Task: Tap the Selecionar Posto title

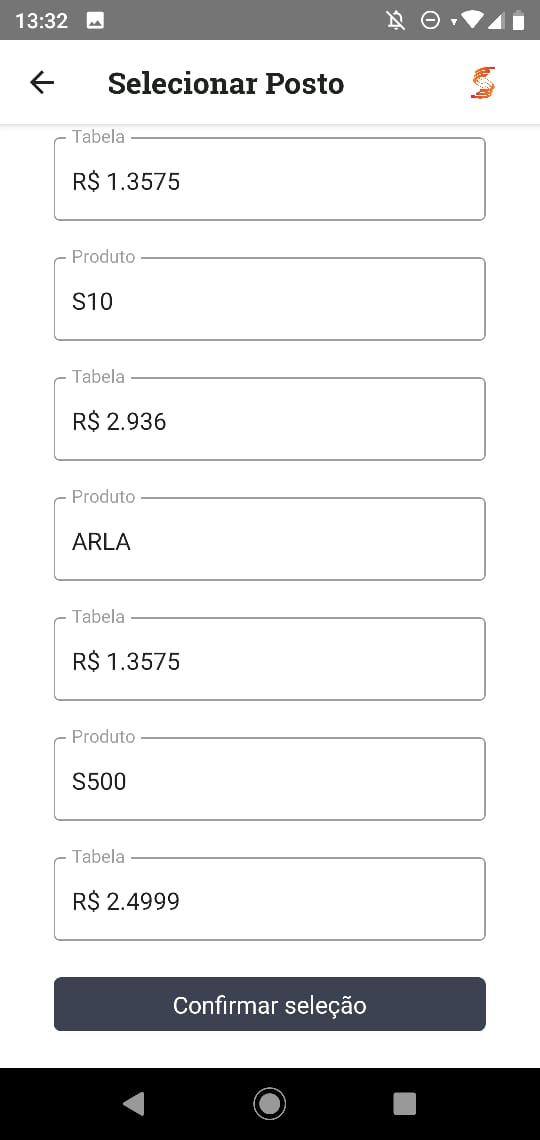Action: tap(226, 84)
